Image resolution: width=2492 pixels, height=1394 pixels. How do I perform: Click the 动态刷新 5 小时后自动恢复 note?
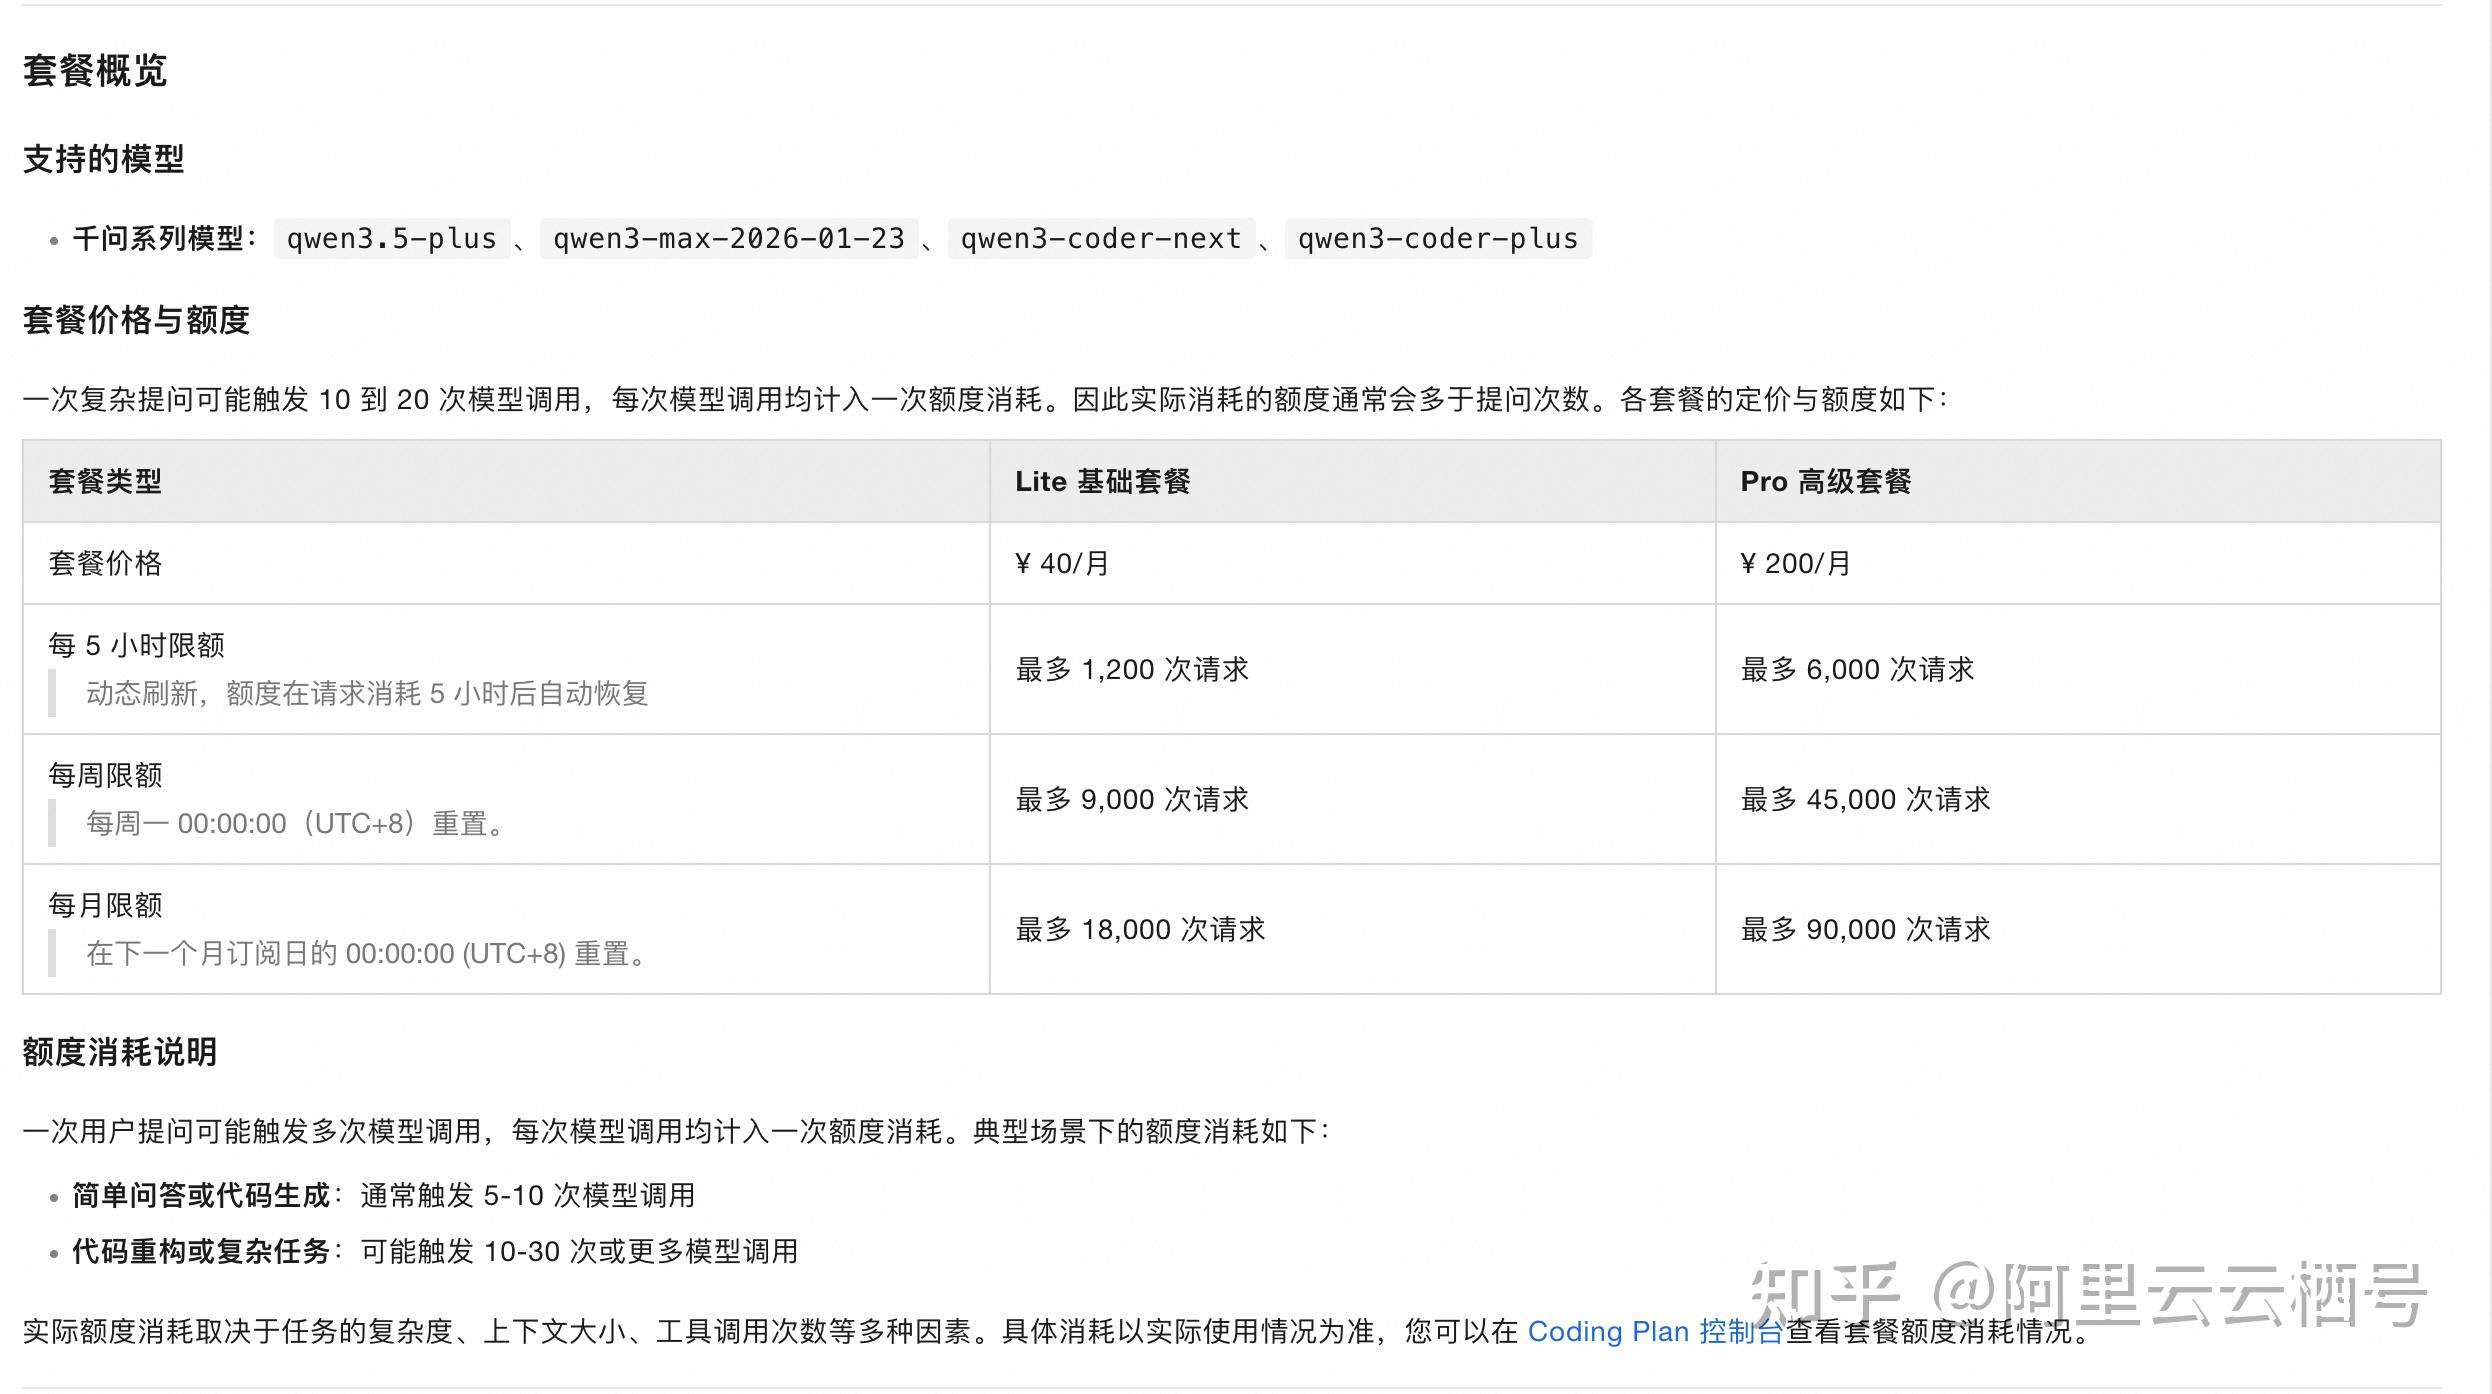(367, 693)
